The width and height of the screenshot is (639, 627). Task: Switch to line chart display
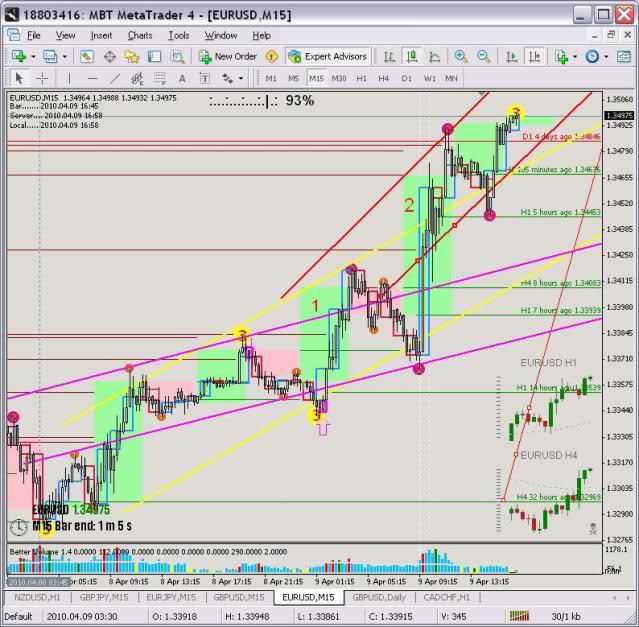coord(435,56)
